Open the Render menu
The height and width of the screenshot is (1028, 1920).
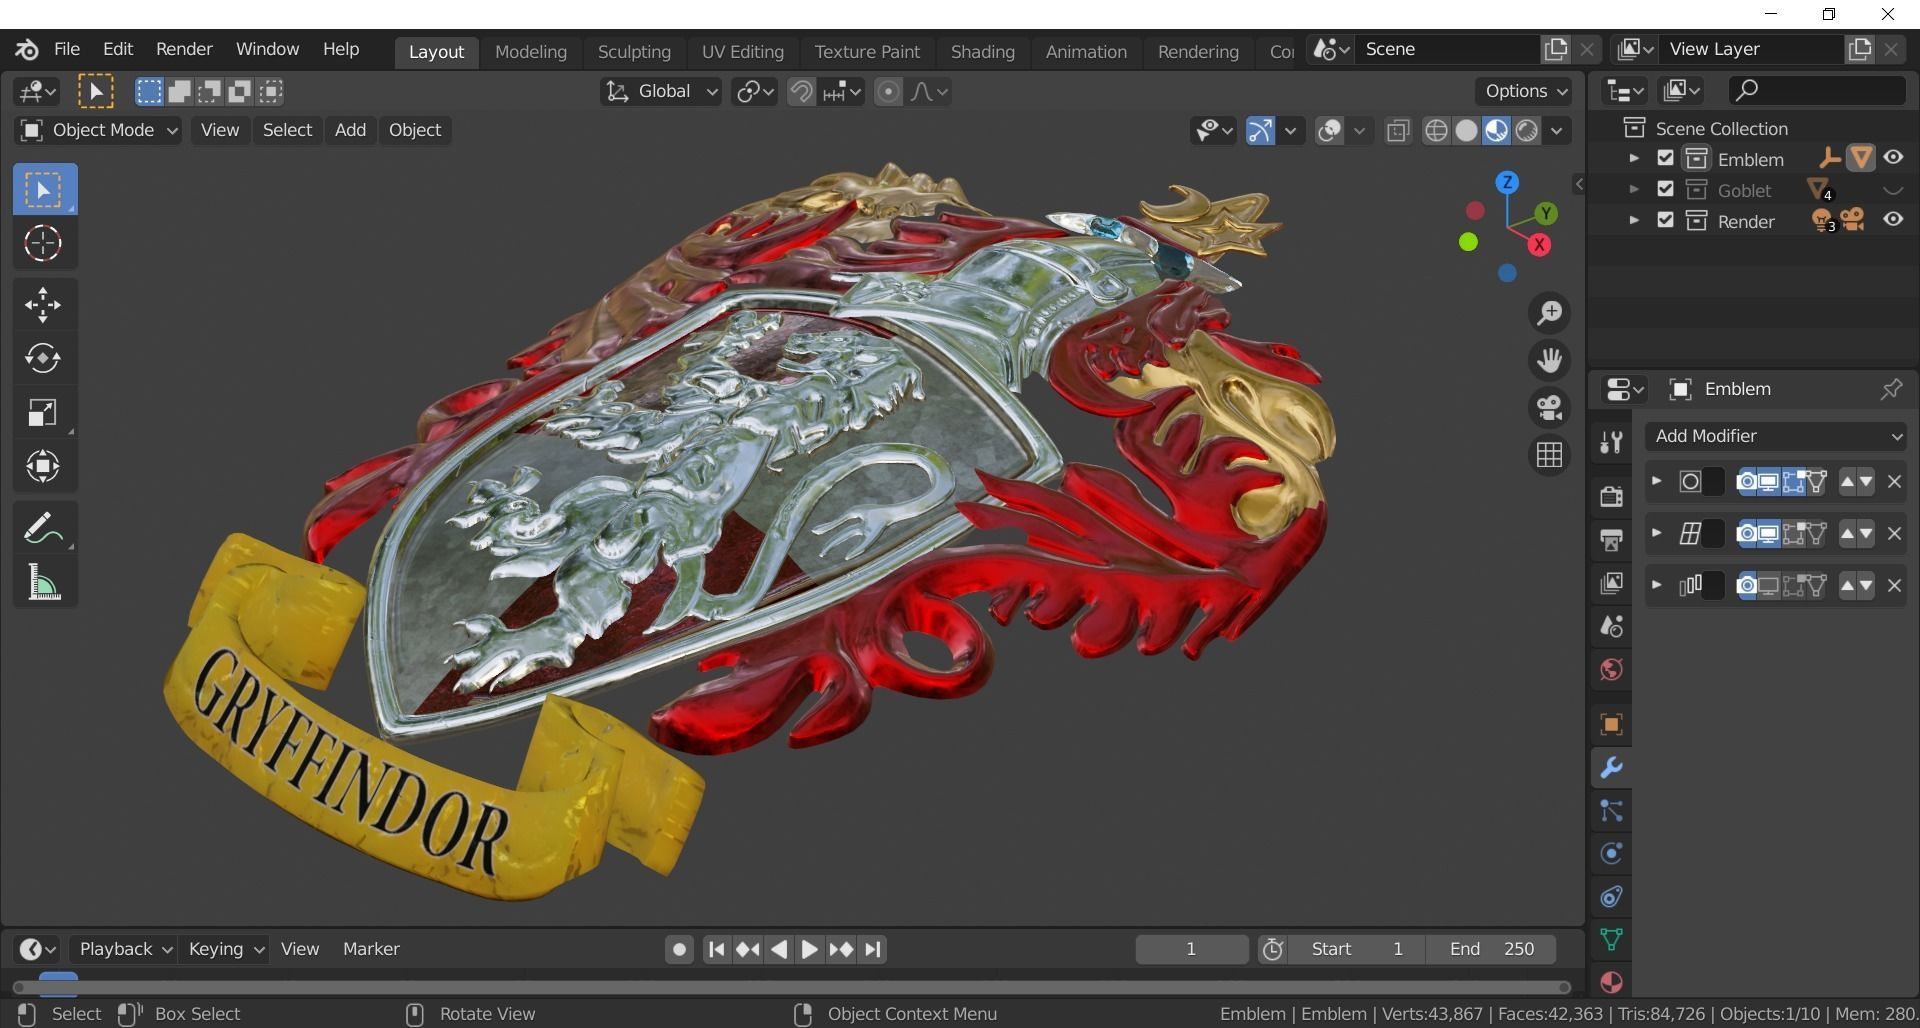click(x=184, y=49)
